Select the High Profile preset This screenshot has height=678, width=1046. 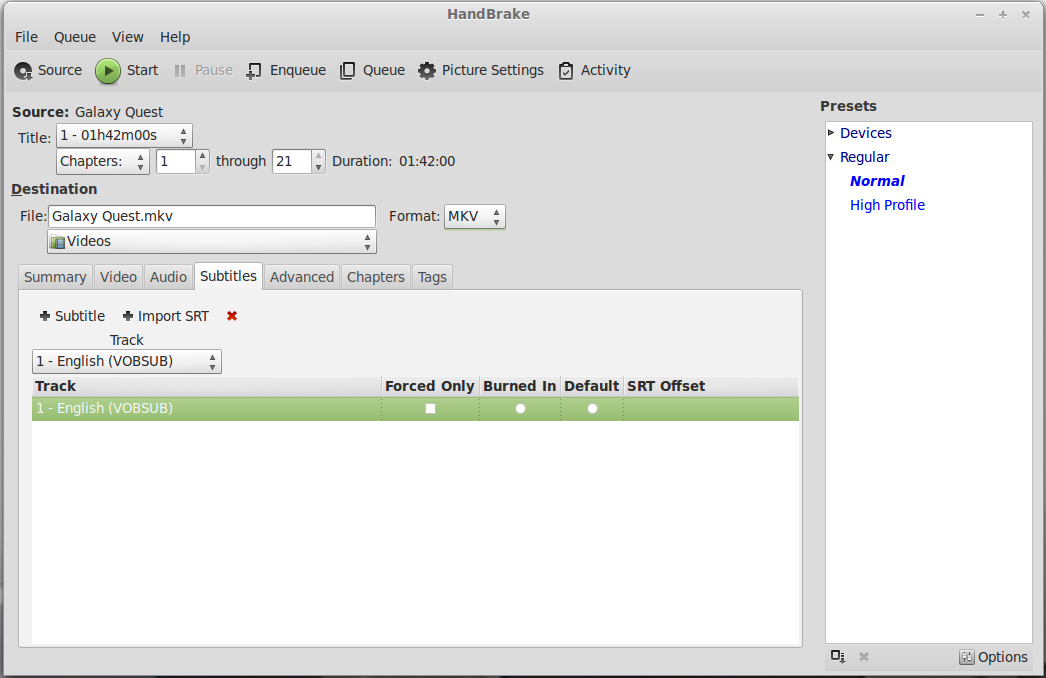[887, 205]
